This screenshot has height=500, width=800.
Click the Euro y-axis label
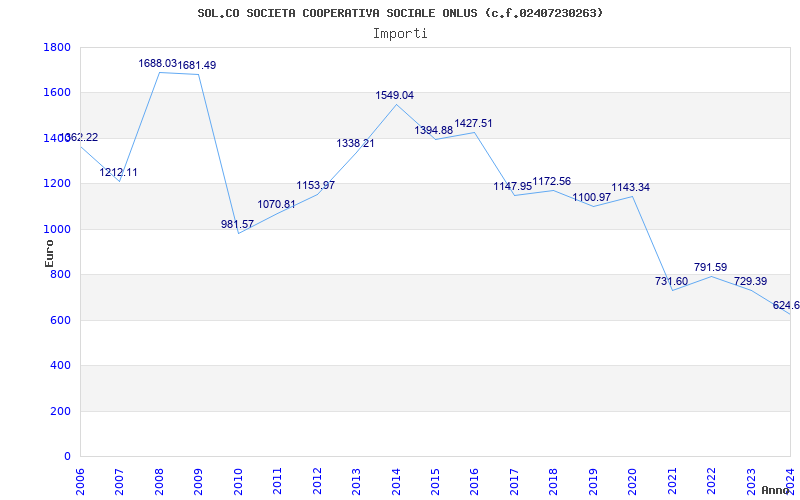(49, 253)
